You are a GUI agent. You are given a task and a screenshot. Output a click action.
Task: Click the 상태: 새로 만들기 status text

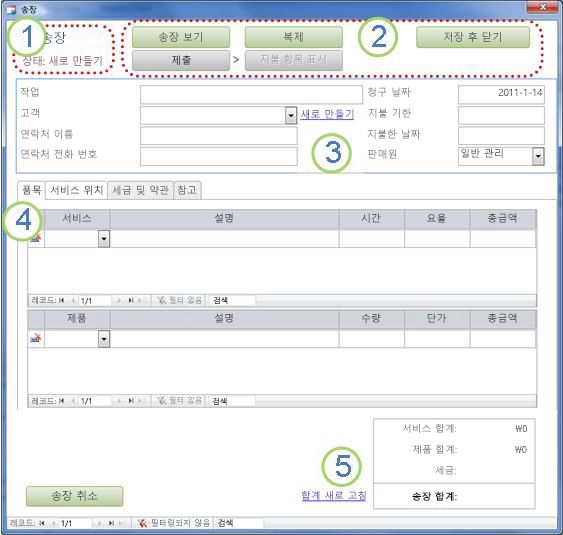click(62, 61)
